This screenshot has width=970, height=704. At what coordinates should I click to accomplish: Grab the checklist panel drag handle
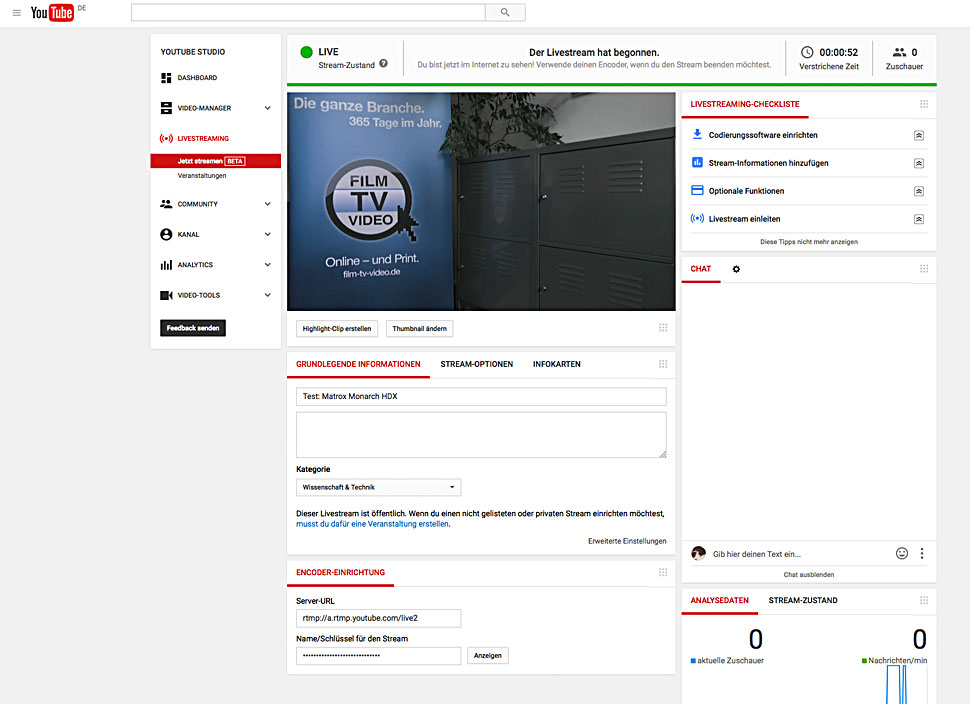click(924, 104)
